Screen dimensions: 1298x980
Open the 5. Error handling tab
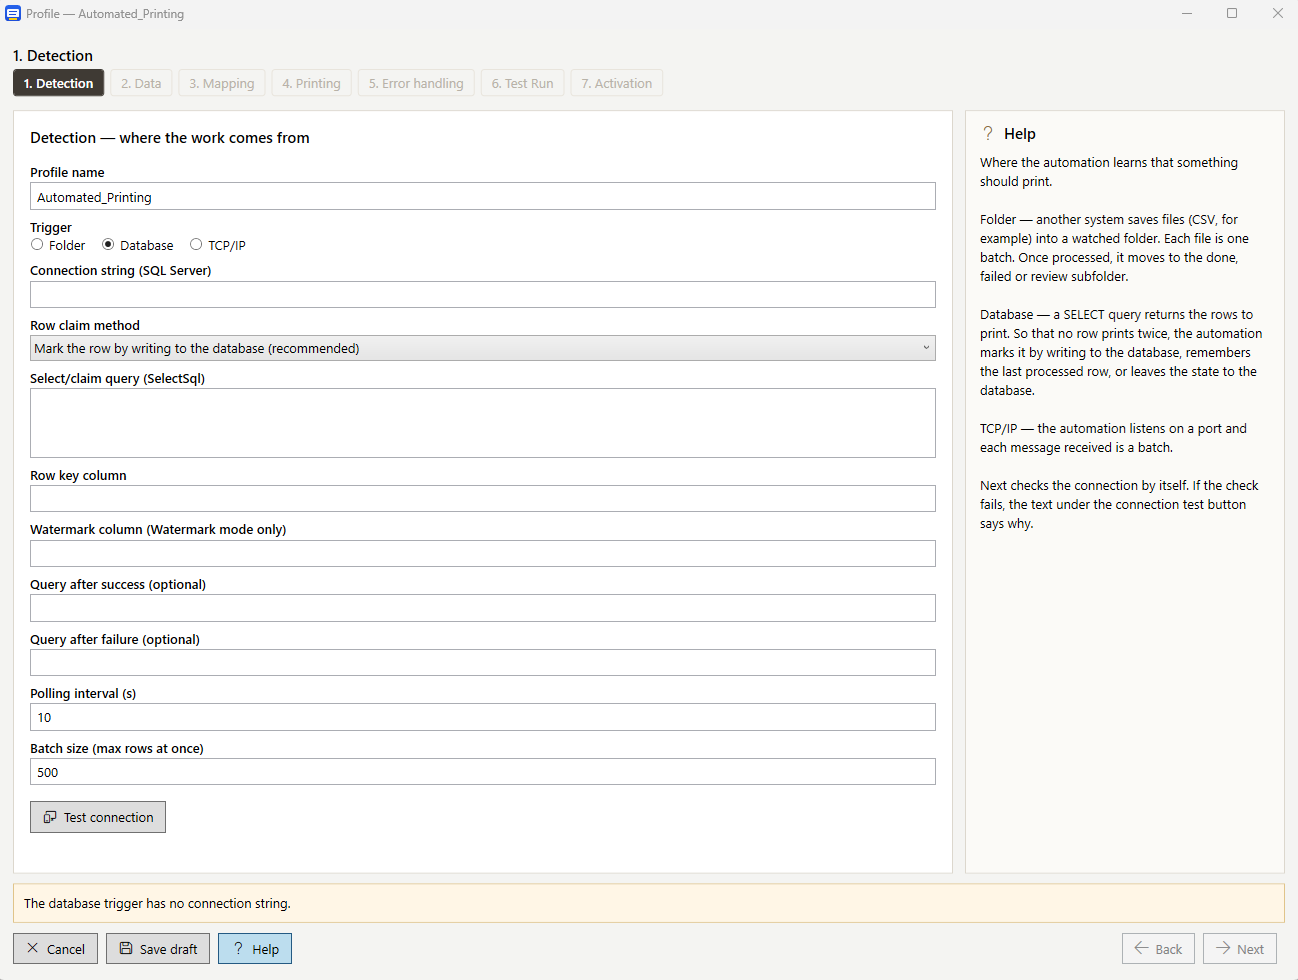(x=416, y=83)
